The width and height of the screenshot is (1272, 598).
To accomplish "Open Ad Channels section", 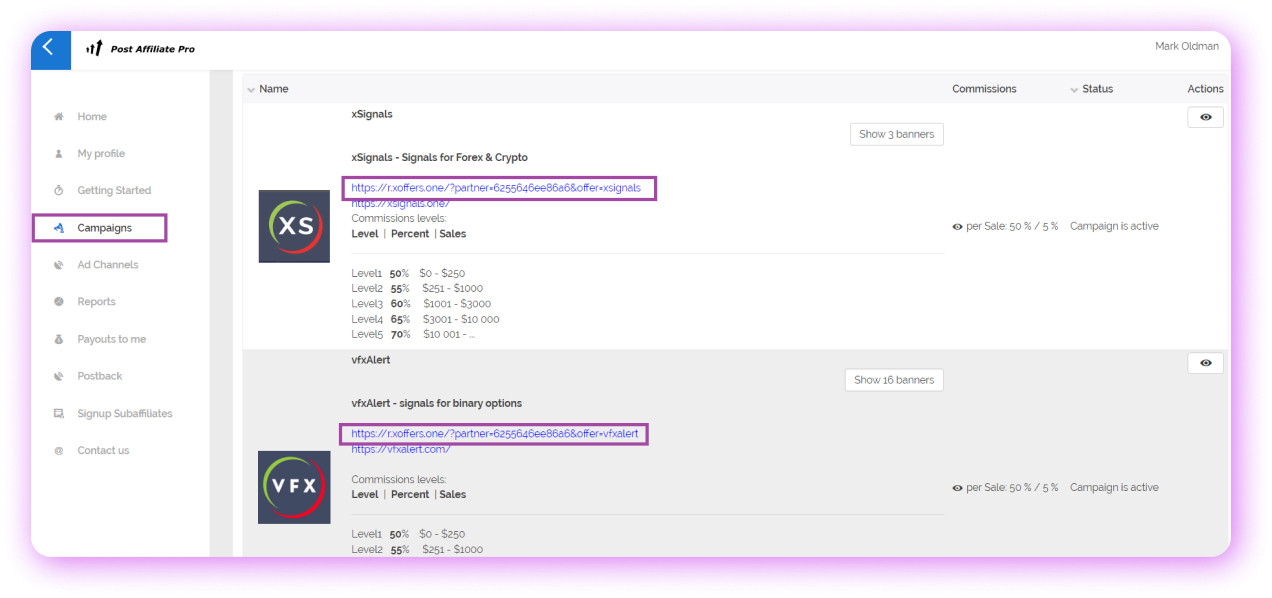I will [x=108, y=265].
